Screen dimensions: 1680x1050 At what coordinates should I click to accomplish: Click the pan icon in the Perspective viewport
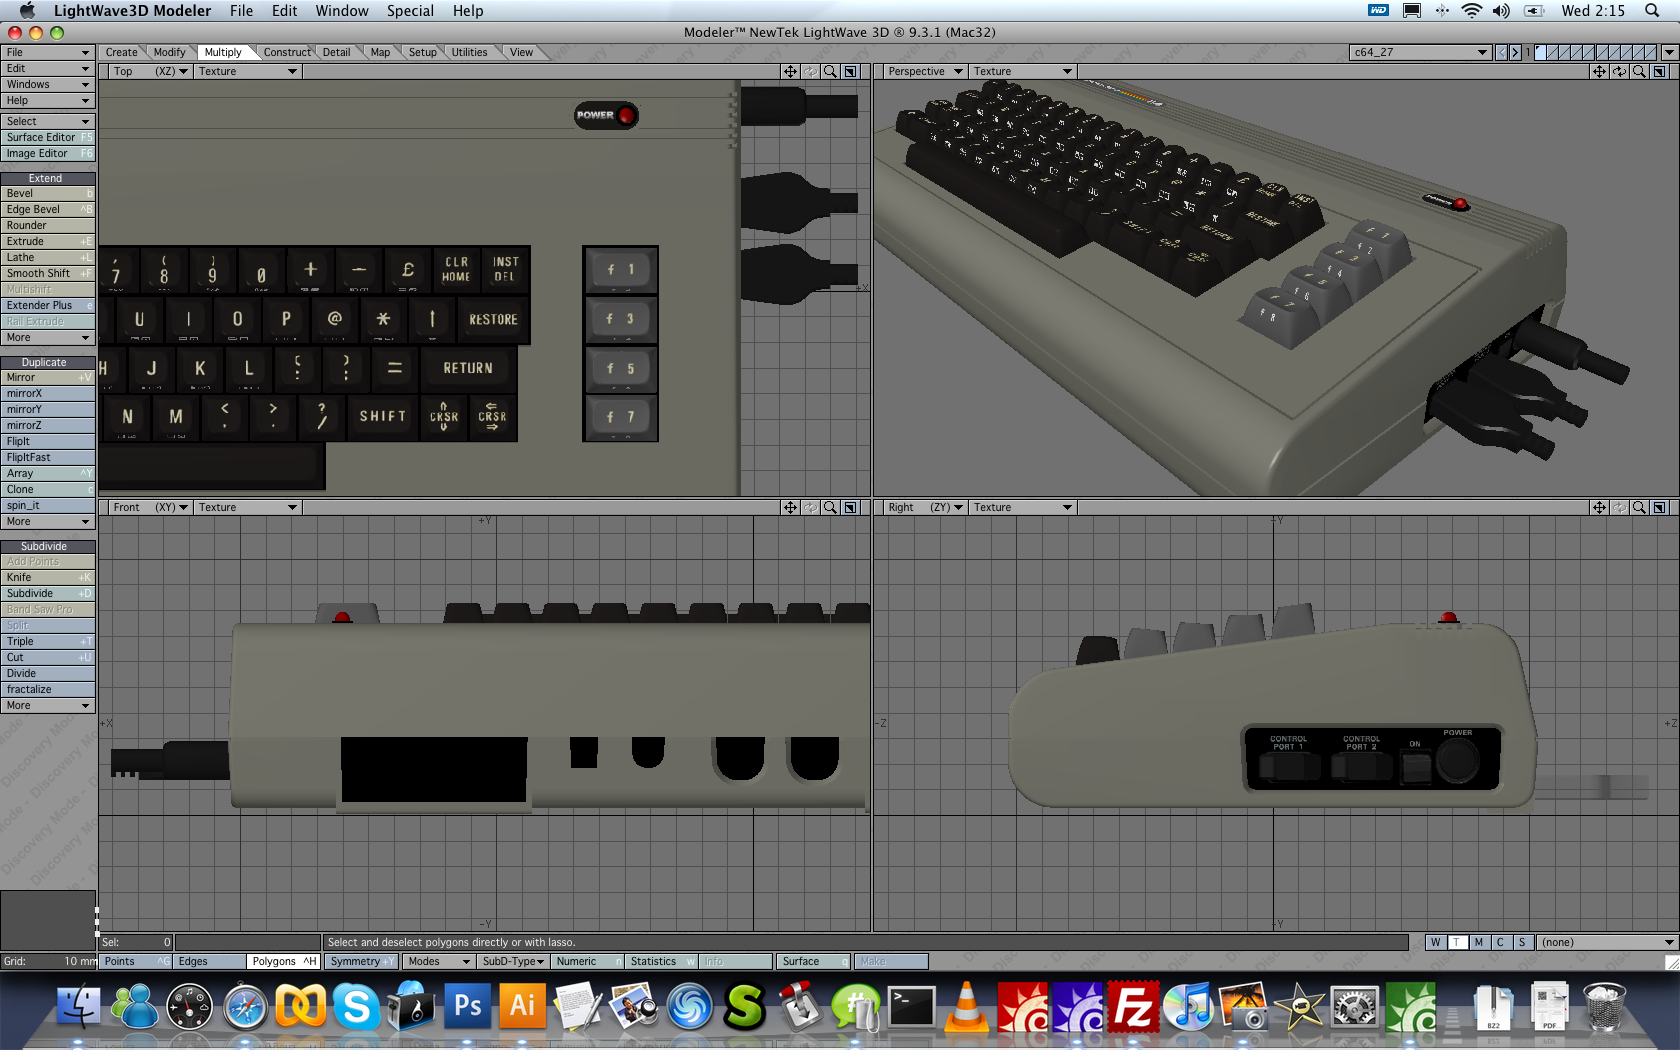tap(1599, 72)
